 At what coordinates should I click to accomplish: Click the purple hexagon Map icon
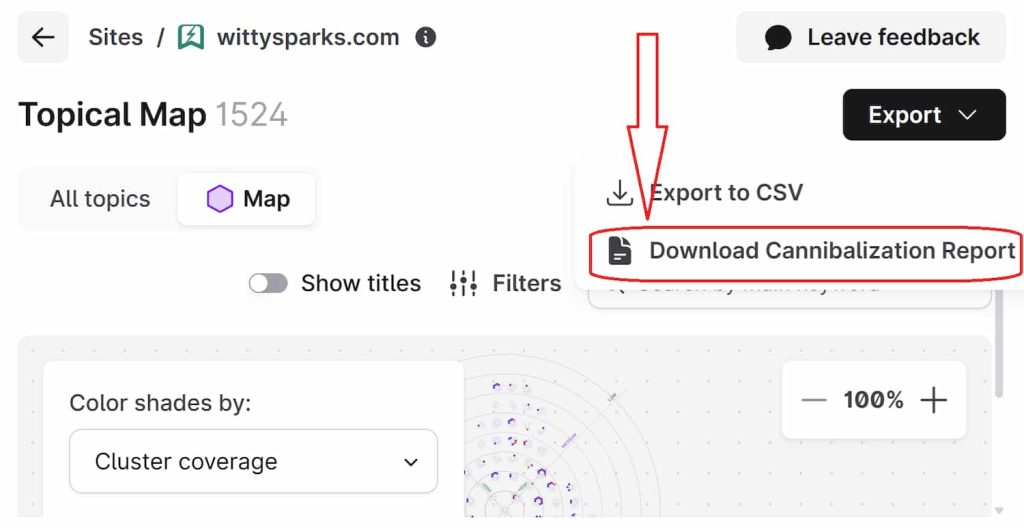click(x=220, y=199)
